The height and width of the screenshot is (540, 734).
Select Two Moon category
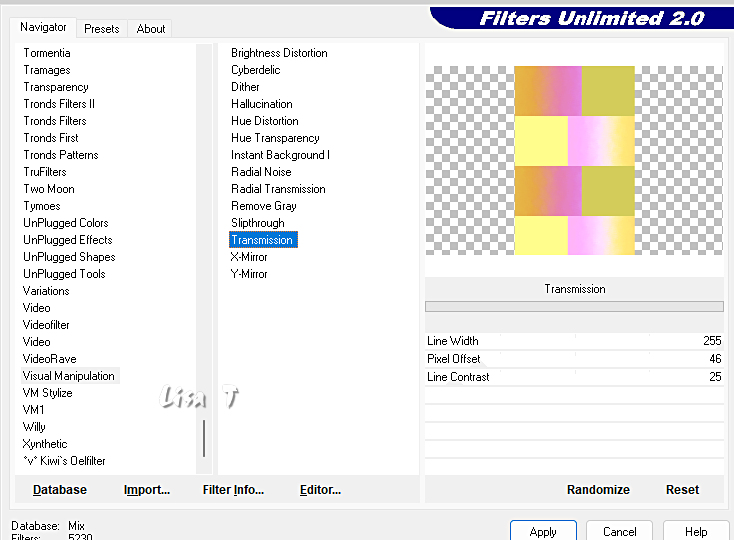(x=49, y=189)
